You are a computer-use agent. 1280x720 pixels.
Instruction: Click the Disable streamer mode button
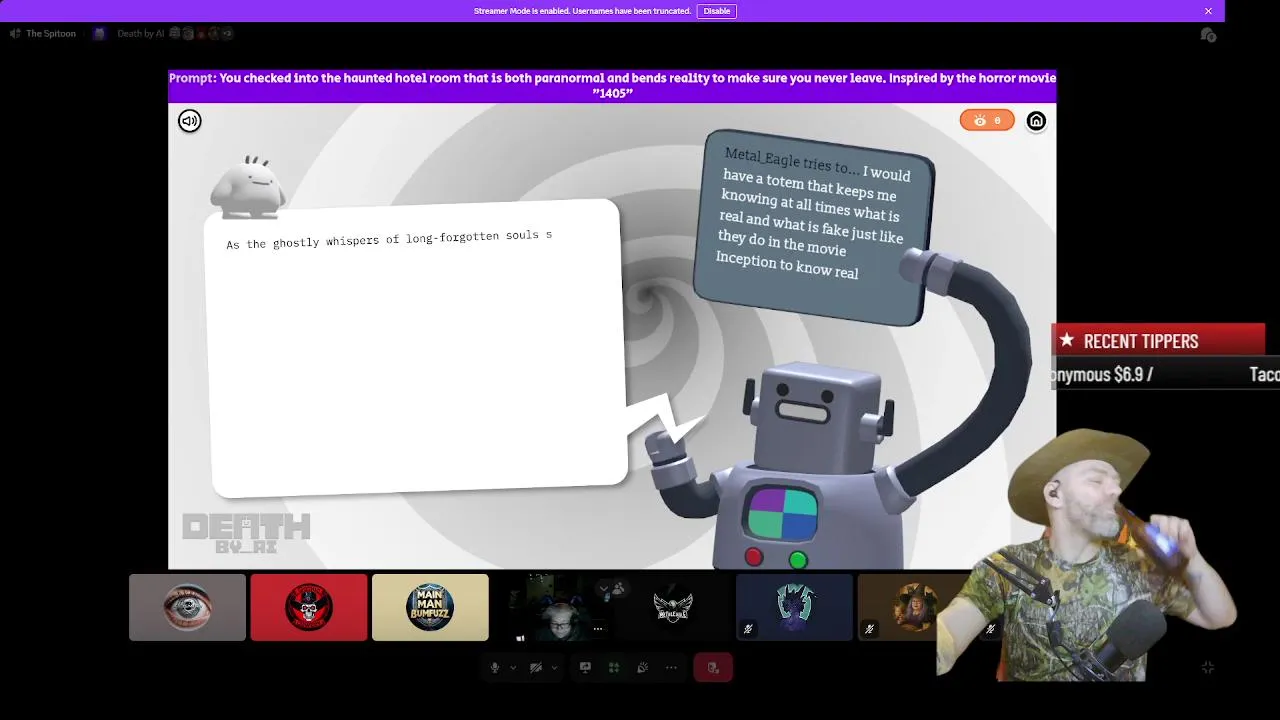(x=716, y=11)
